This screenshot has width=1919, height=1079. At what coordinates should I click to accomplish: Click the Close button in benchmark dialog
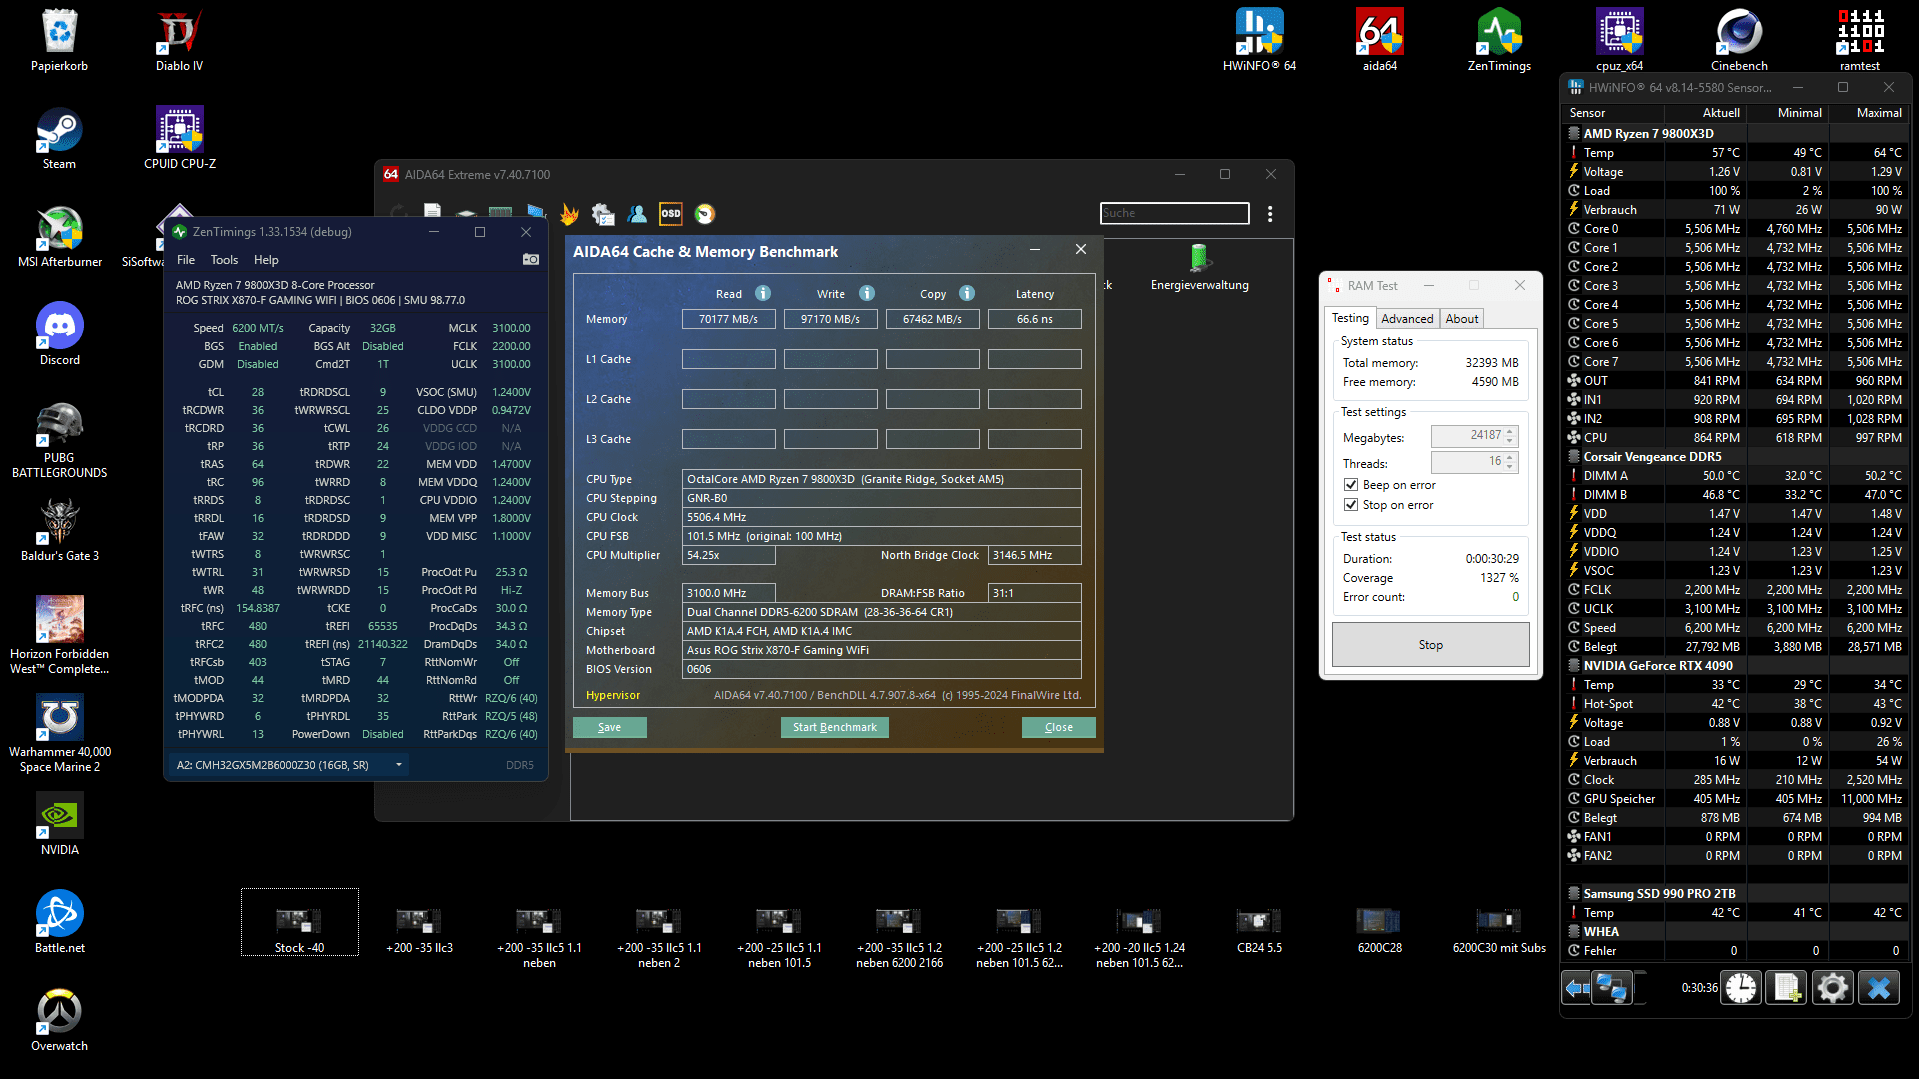[x=1058, y=727]
